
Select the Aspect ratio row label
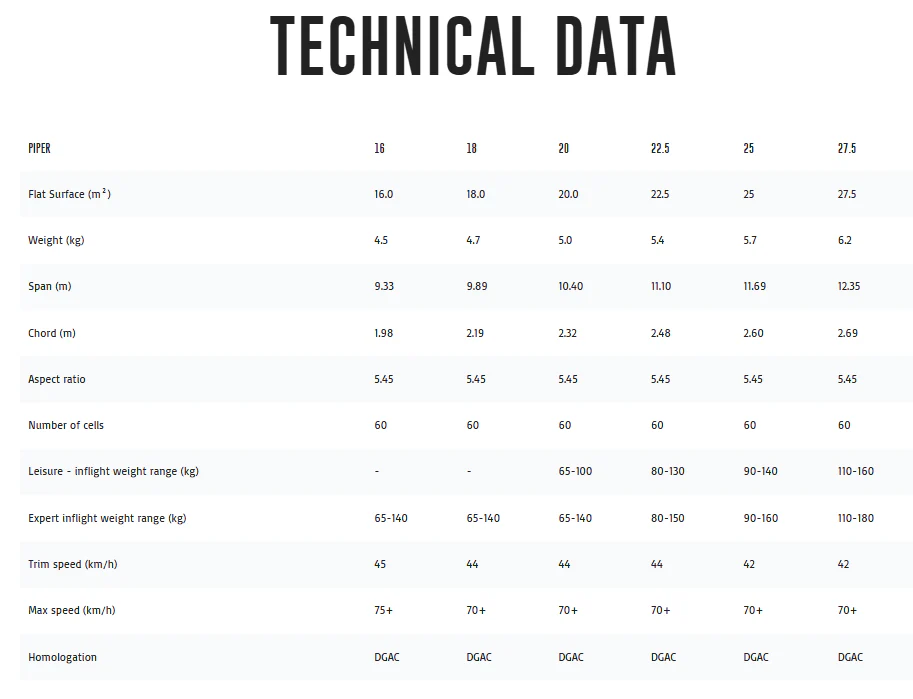click(x=56, y=379)
